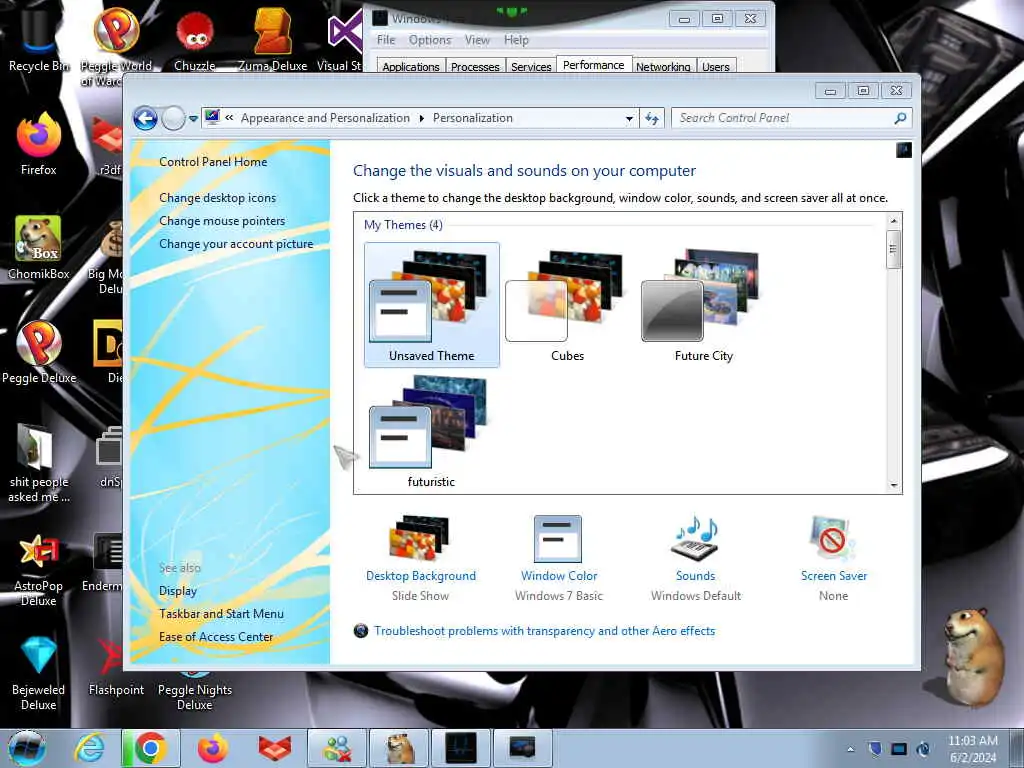Open Recycle Bin desktop icon
This screenshot has width=1024, height=768.
(x=38, y=39)
